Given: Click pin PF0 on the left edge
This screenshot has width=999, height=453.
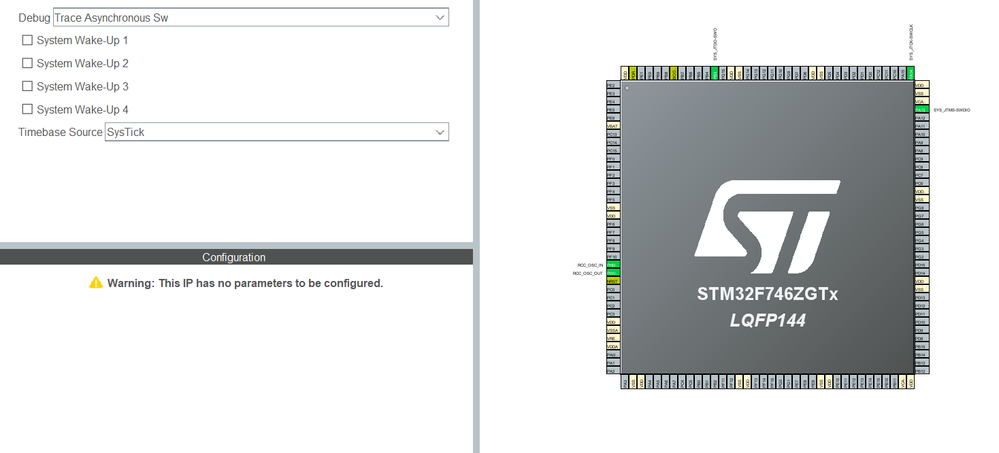Looking at the screenshot, I should click(x=614, y=158).
